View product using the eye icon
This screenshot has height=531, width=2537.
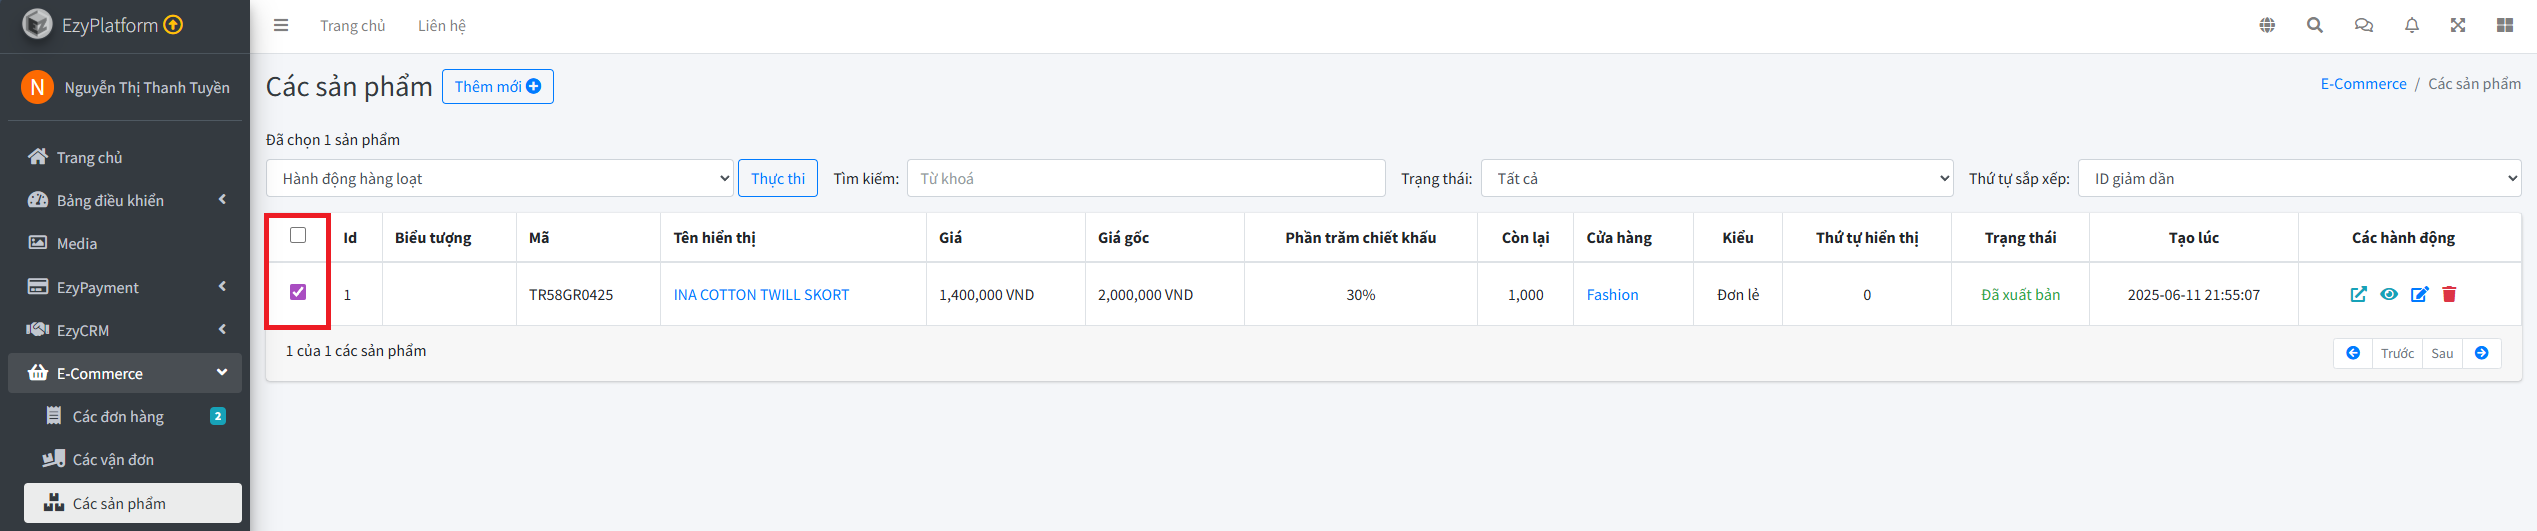click(x=2389, y=294)
